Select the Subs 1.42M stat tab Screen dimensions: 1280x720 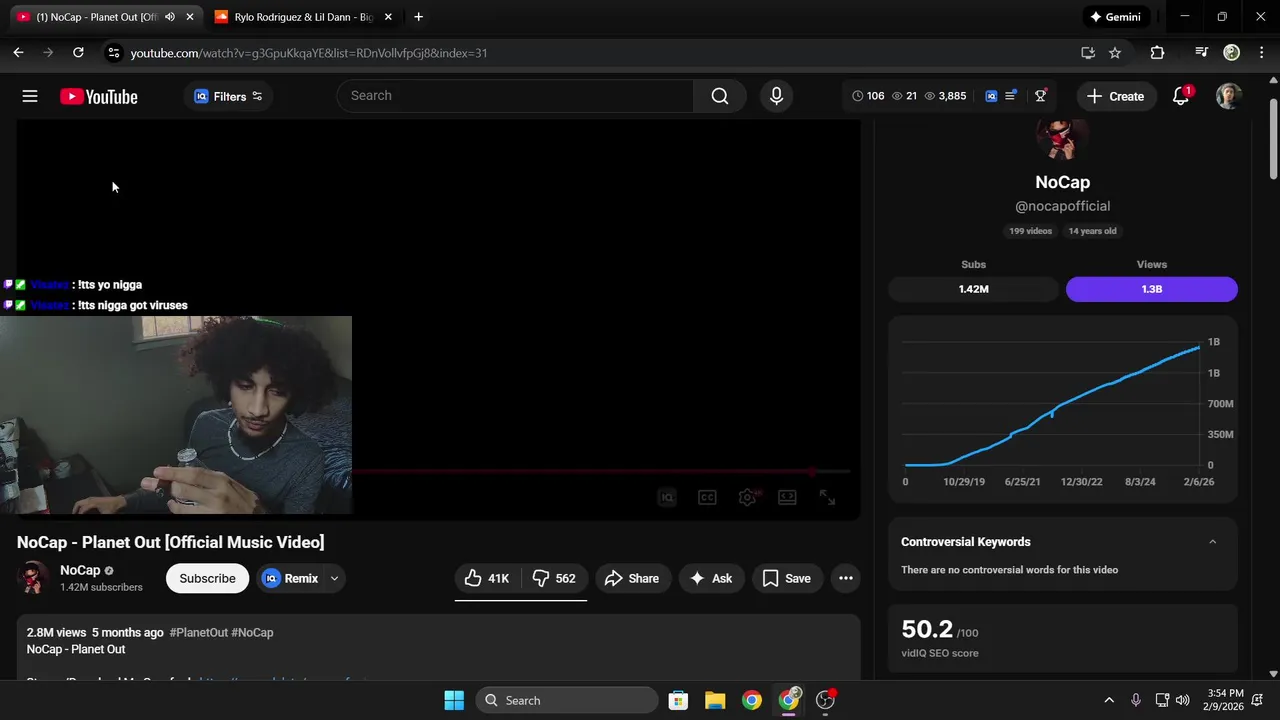click(973, 289)
